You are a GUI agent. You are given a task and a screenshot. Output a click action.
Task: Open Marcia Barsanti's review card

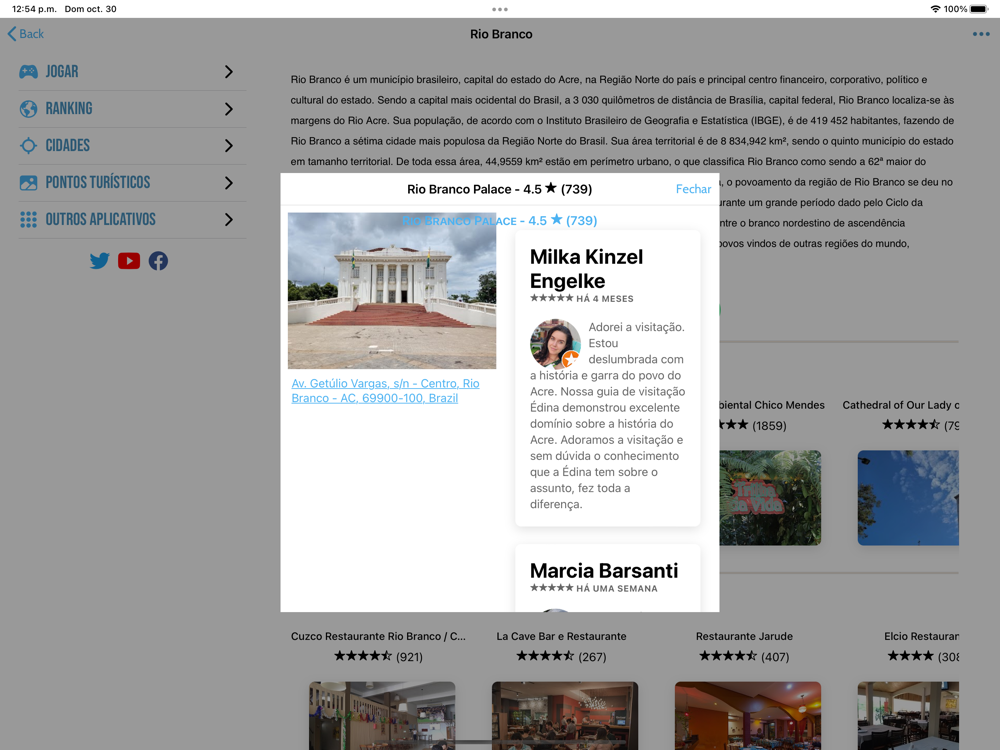coord(608,578)
